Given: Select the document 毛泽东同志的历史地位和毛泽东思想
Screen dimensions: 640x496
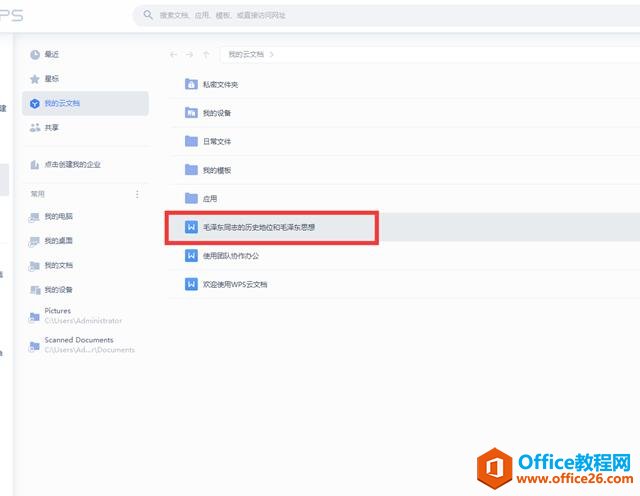Looking at the screenshot, I should 404,227.
